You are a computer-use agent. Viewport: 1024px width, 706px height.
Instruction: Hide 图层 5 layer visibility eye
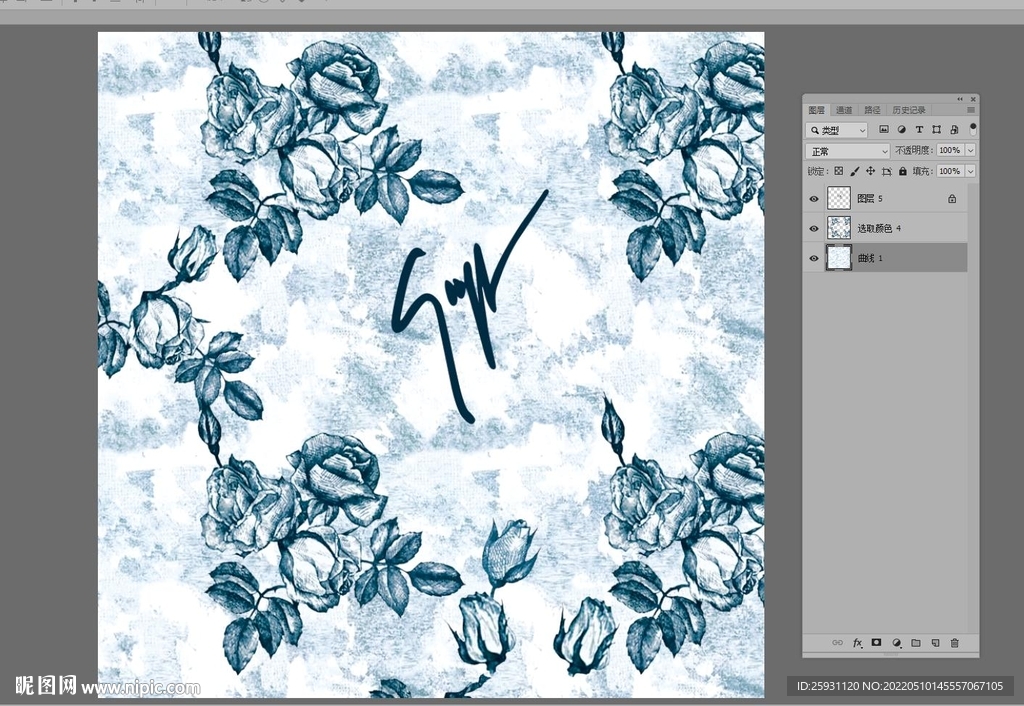click(x=814, y=199)
